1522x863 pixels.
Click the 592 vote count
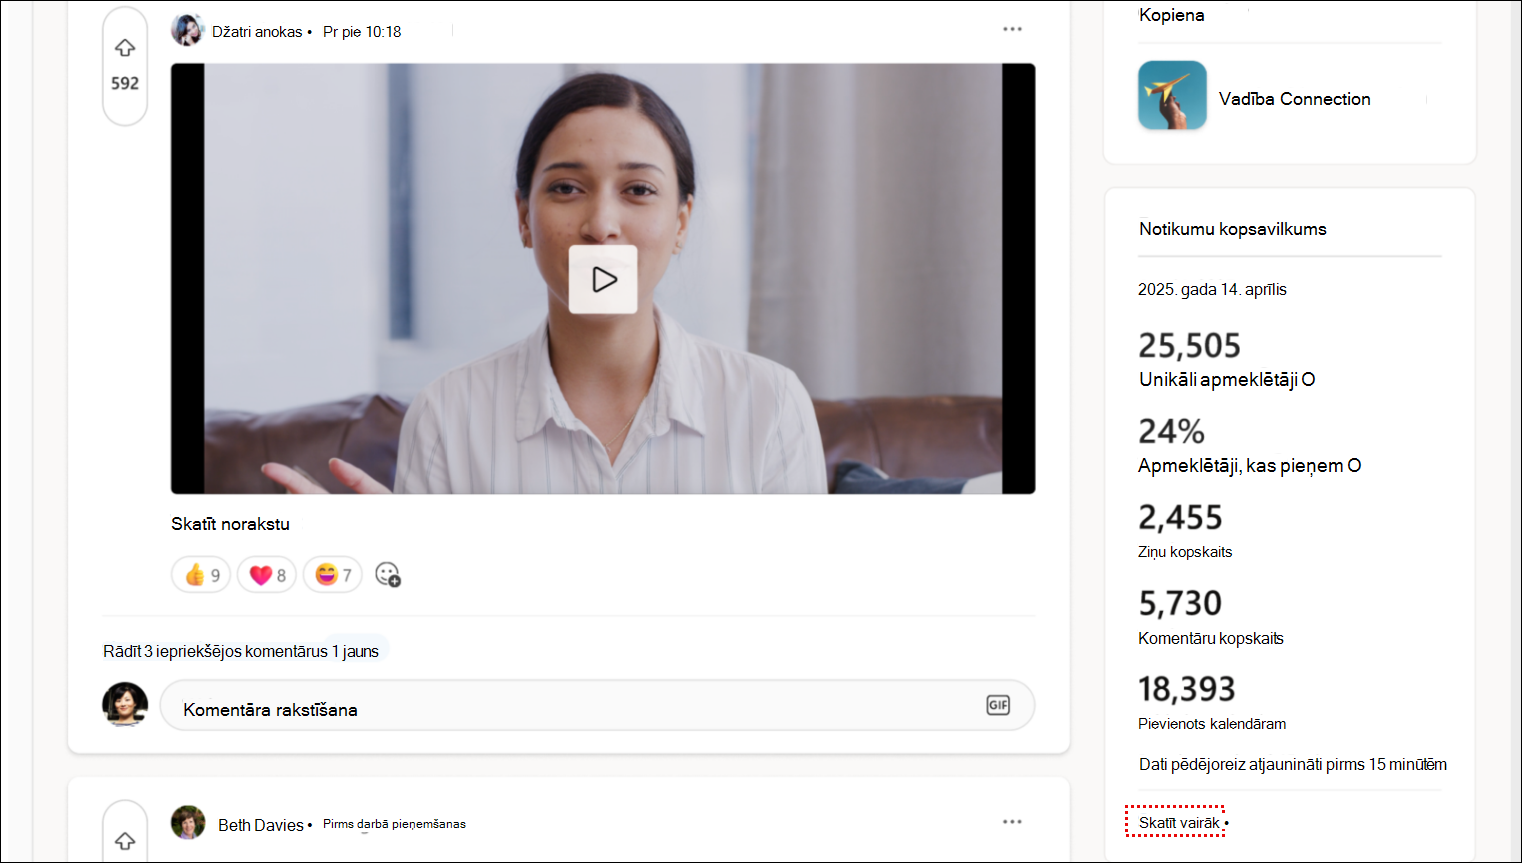125,84
